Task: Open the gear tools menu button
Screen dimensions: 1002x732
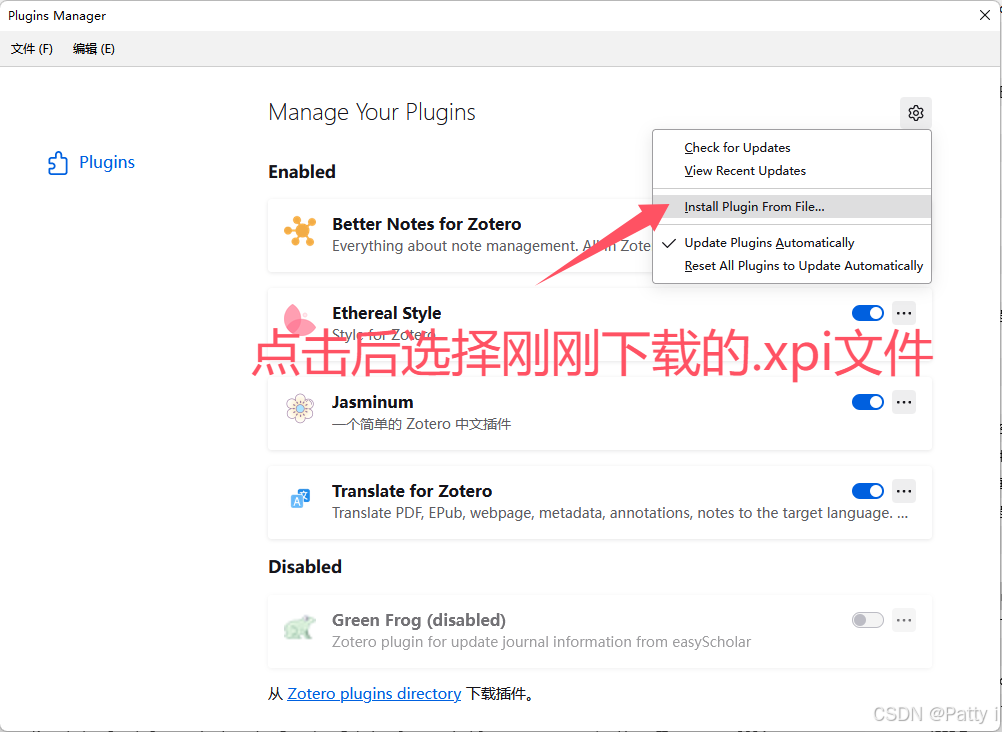Action: 916,113
